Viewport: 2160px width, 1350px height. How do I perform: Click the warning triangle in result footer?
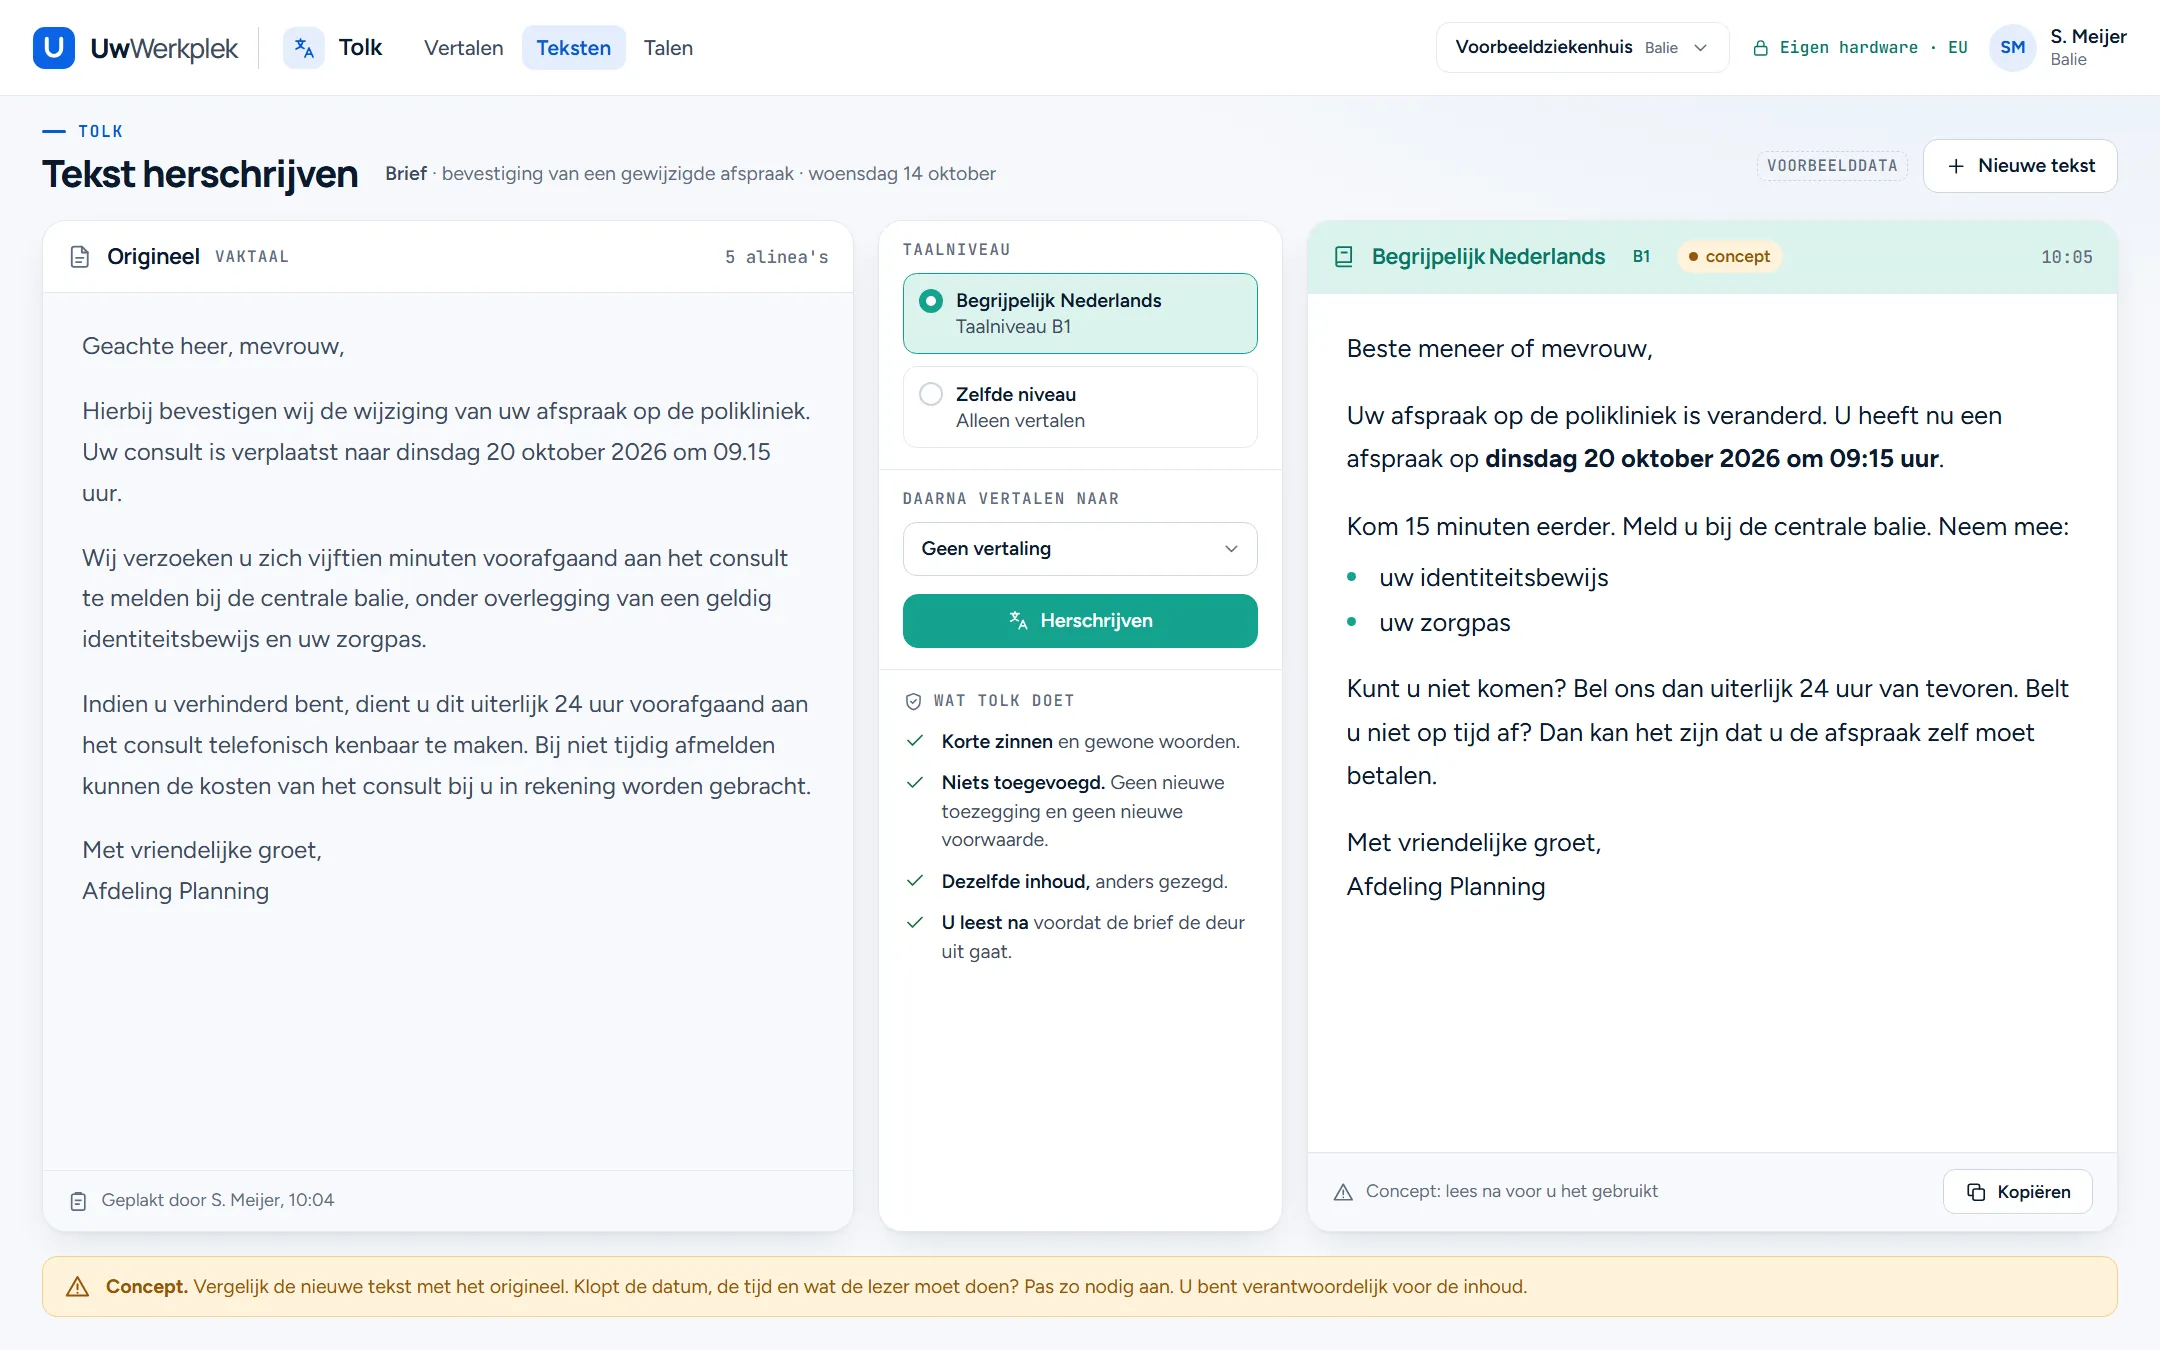(x=1343, y=1192)
